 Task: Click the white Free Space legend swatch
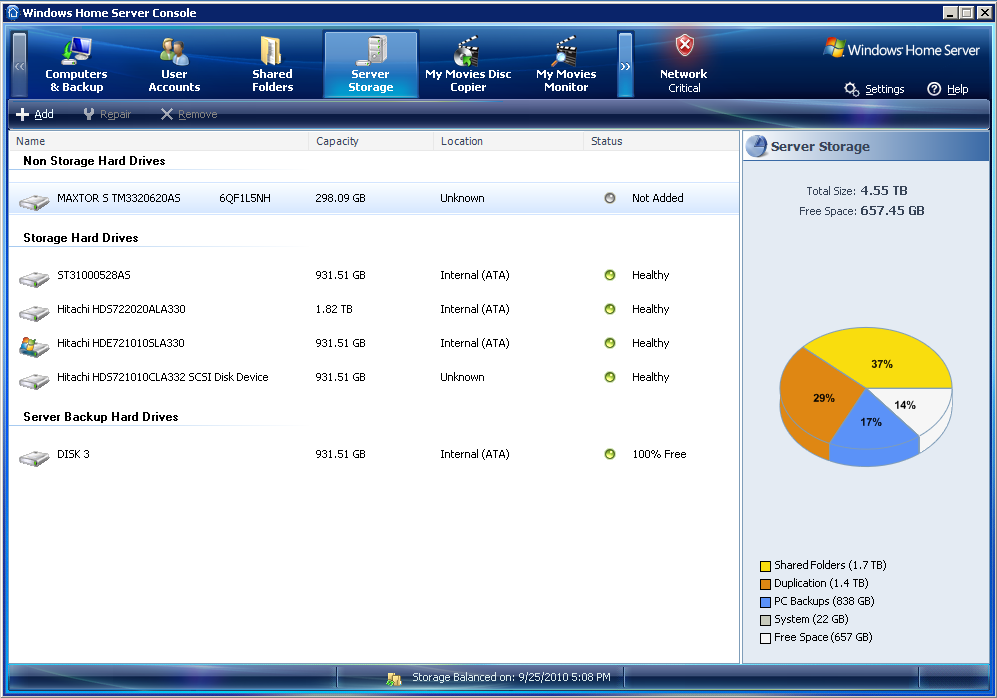(x=766, y=638)
